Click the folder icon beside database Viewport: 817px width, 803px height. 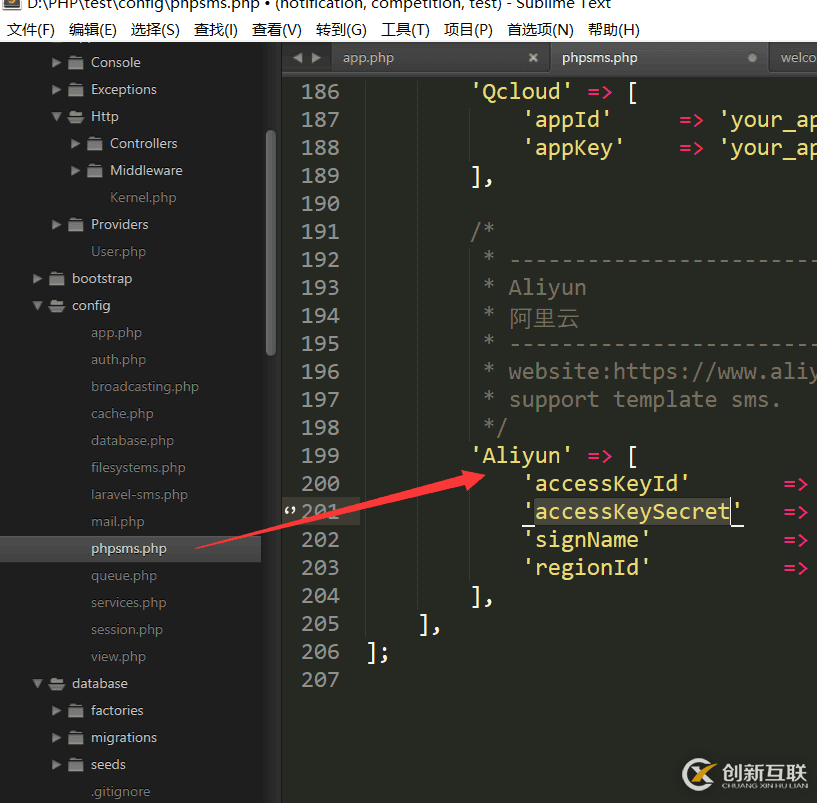55,683
